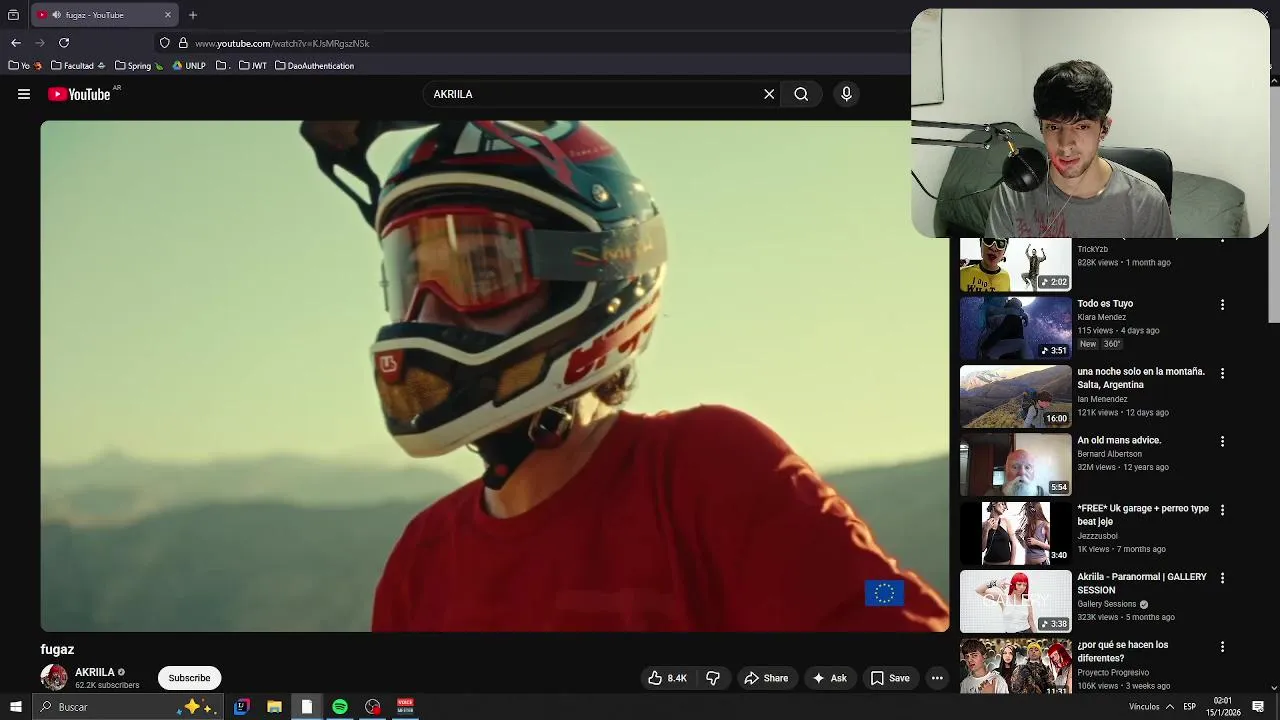Open the TrickYzb recommended video thumbnail

coord(1015,264)
